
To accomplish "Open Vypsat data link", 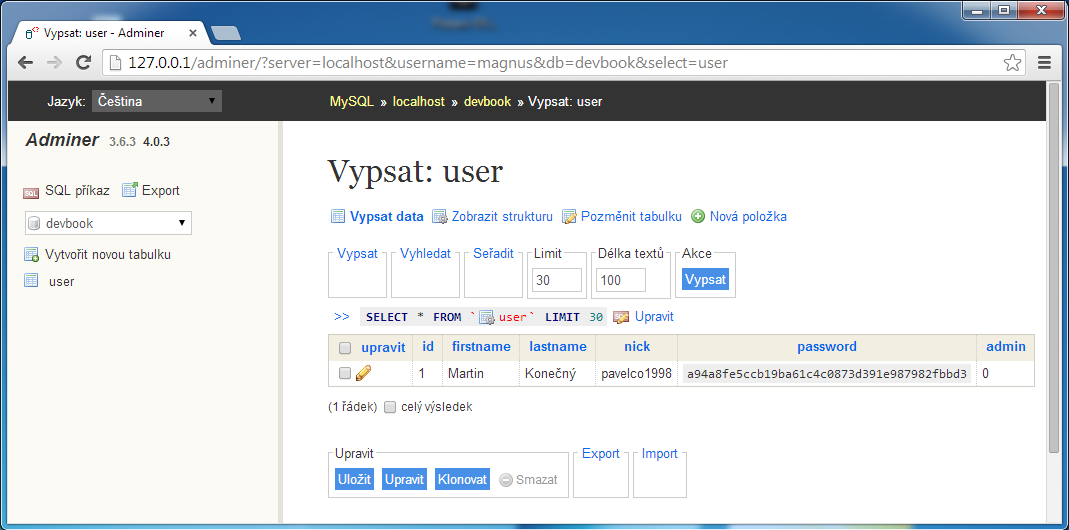I will tap(387, 216).
